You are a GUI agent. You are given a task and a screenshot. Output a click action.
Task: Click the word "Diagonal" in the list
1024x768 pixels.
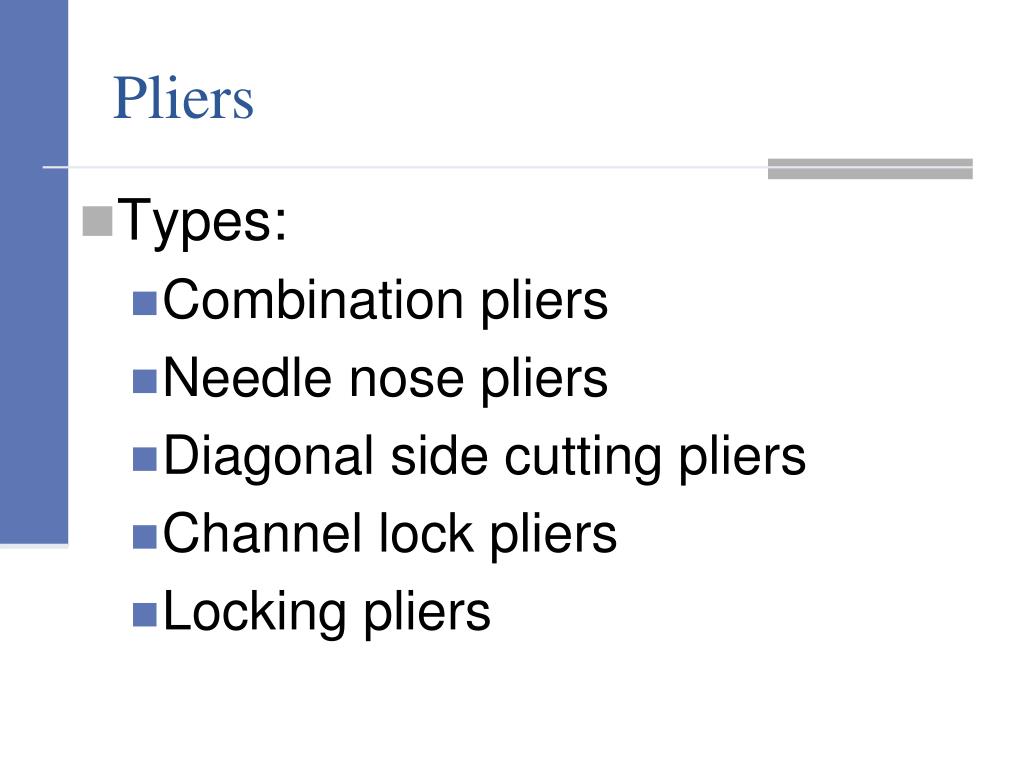268,457
